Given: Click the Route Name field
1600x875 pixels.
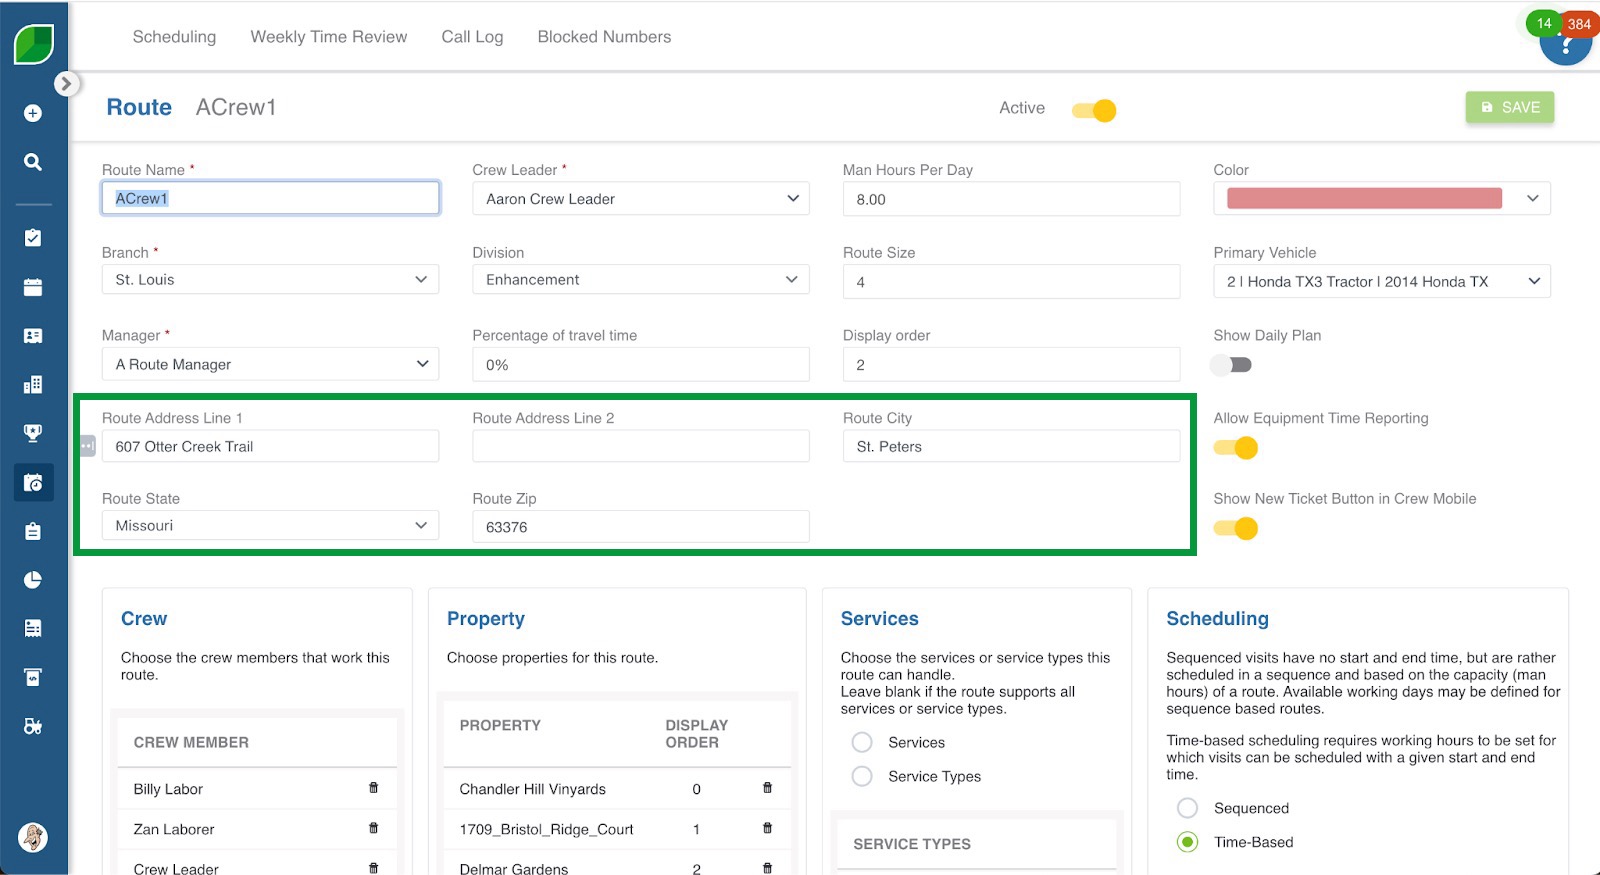Looking at the screenshot, I should click(x=270, y=198).
